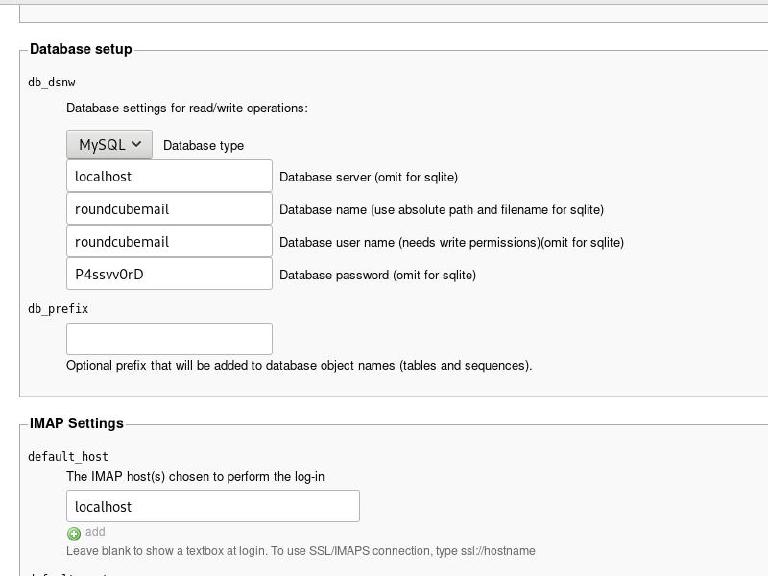
Task: Open the MySQL database type dropdown
Action: coord(110,144)
